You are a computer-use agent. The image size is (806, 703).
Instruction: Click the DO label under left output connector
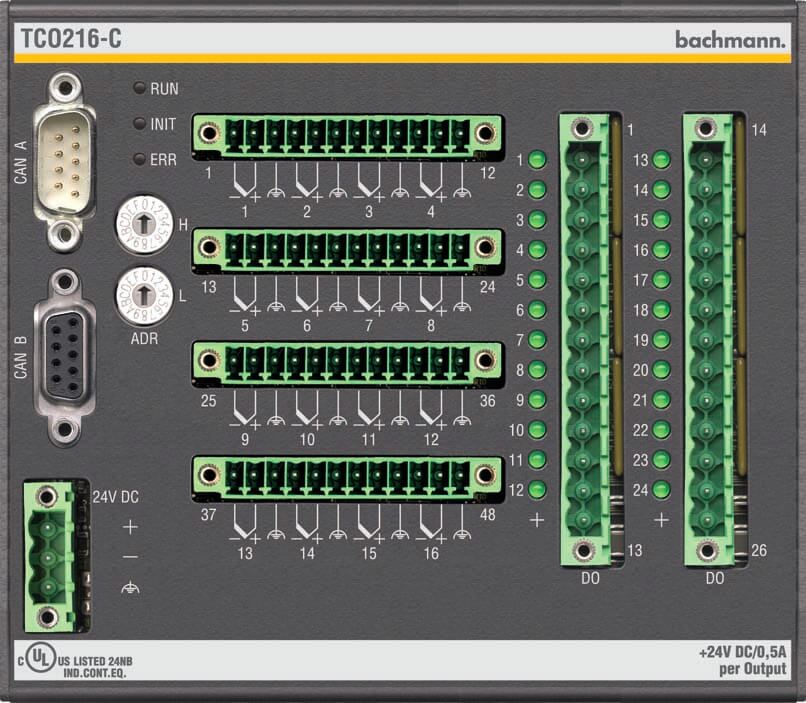point(590,579)
